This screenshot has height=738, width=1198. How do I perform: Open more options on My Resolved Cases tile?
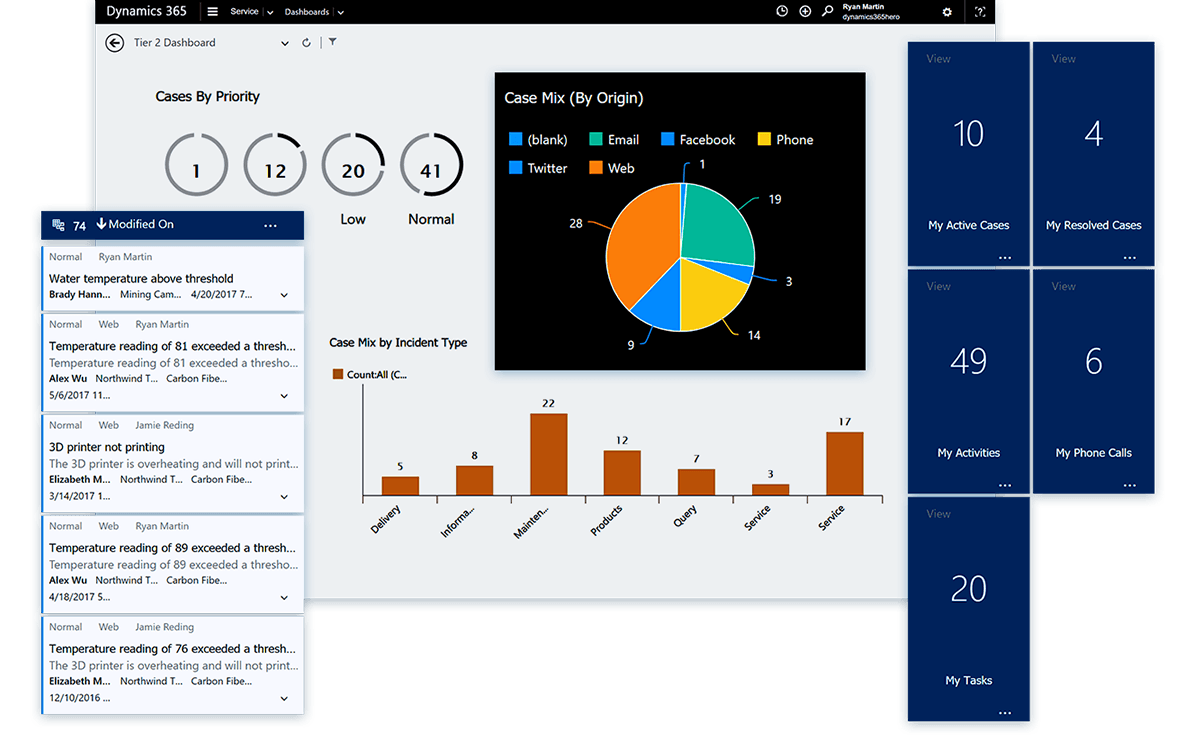(x=1129, y=257)
